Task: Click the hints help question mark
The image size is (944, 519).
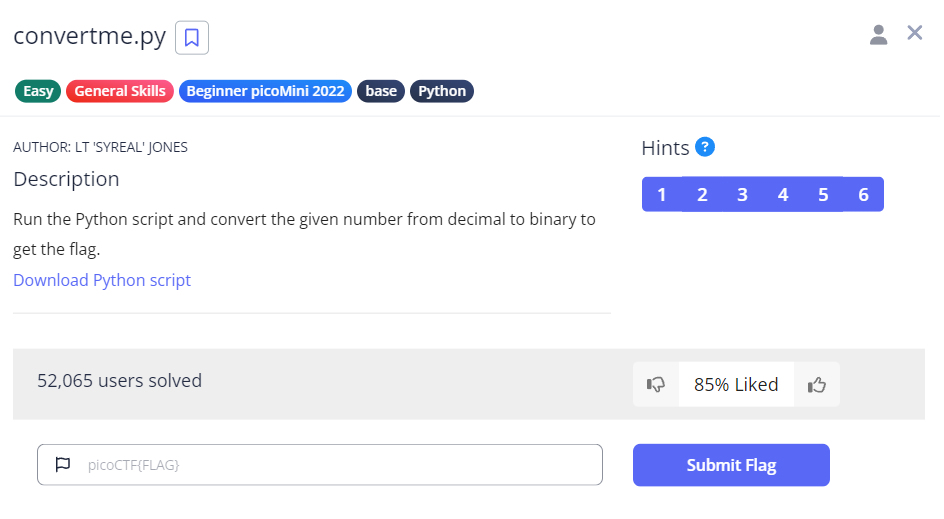Action: coord(705,147)
